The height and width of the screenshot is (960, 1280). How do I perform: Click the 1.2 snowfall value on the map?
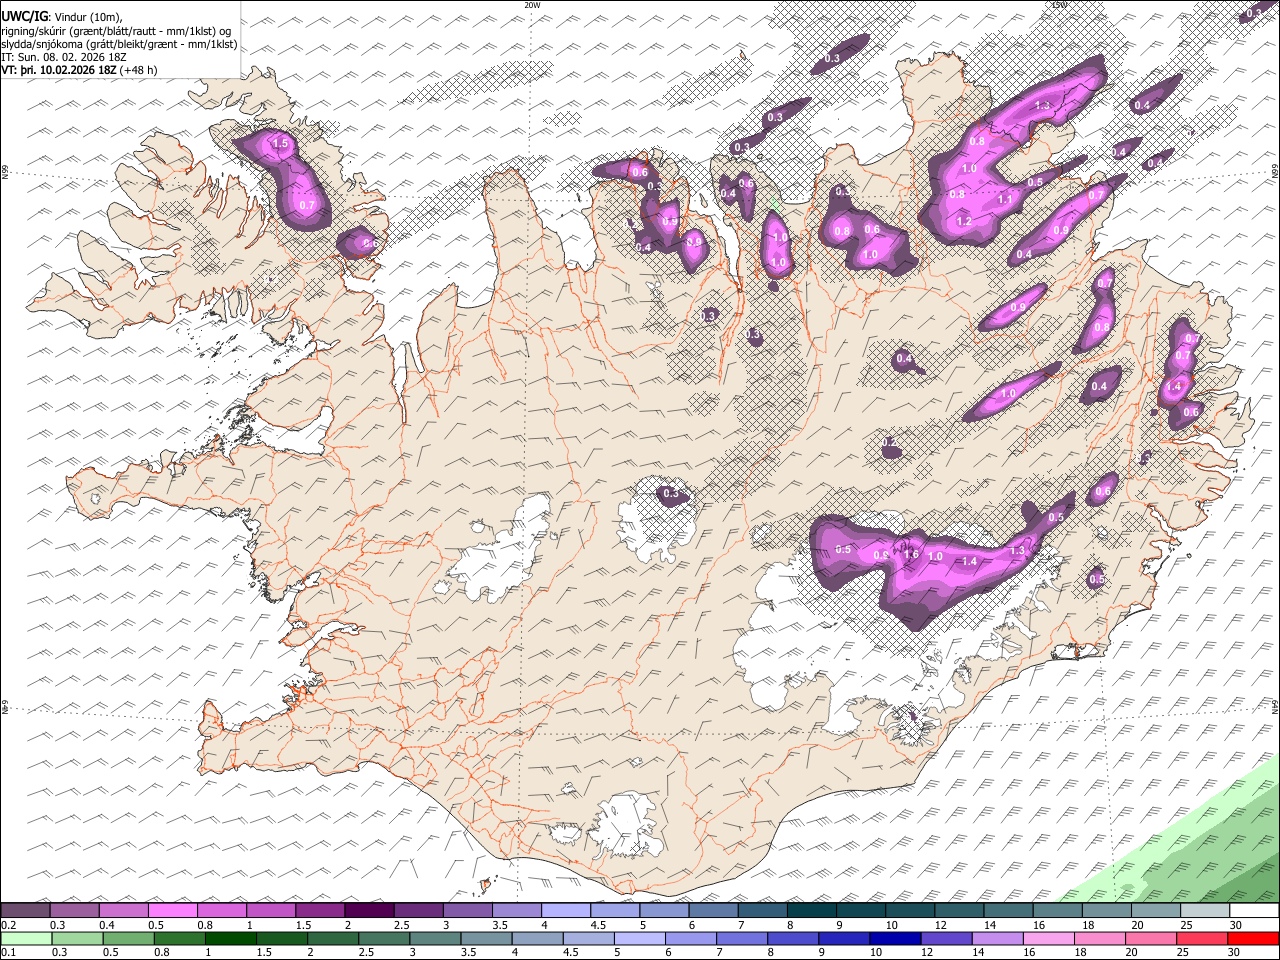click(964, 221)
